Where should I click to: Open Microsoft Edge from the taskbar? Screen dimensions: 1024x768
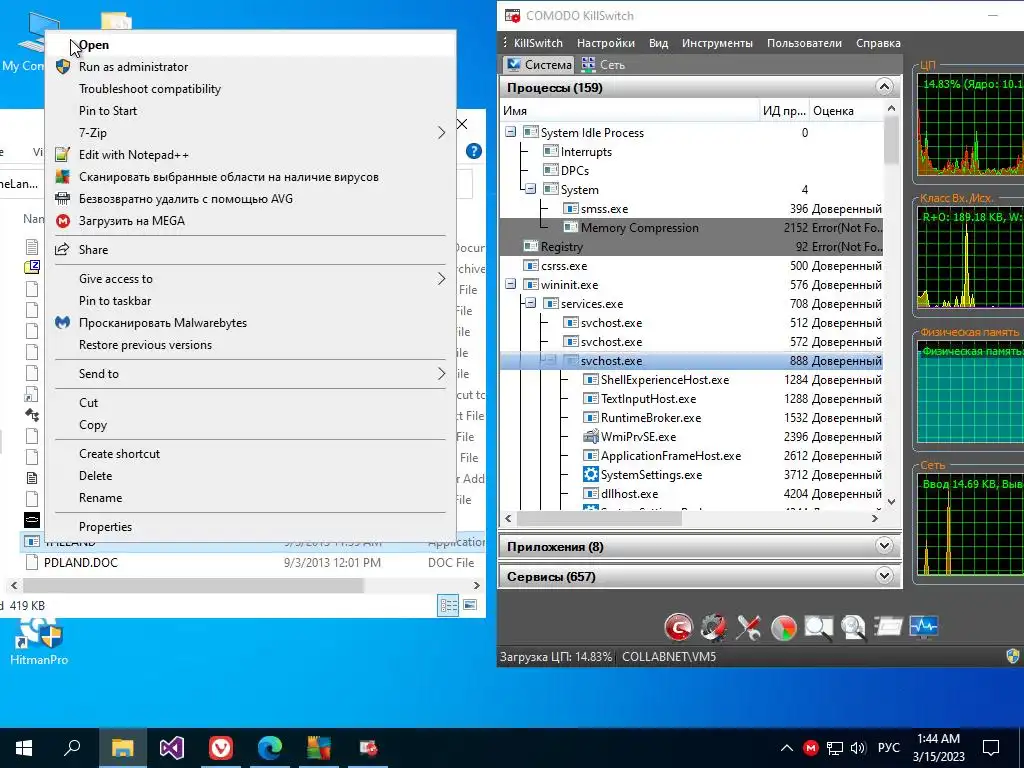pos(270,748)
